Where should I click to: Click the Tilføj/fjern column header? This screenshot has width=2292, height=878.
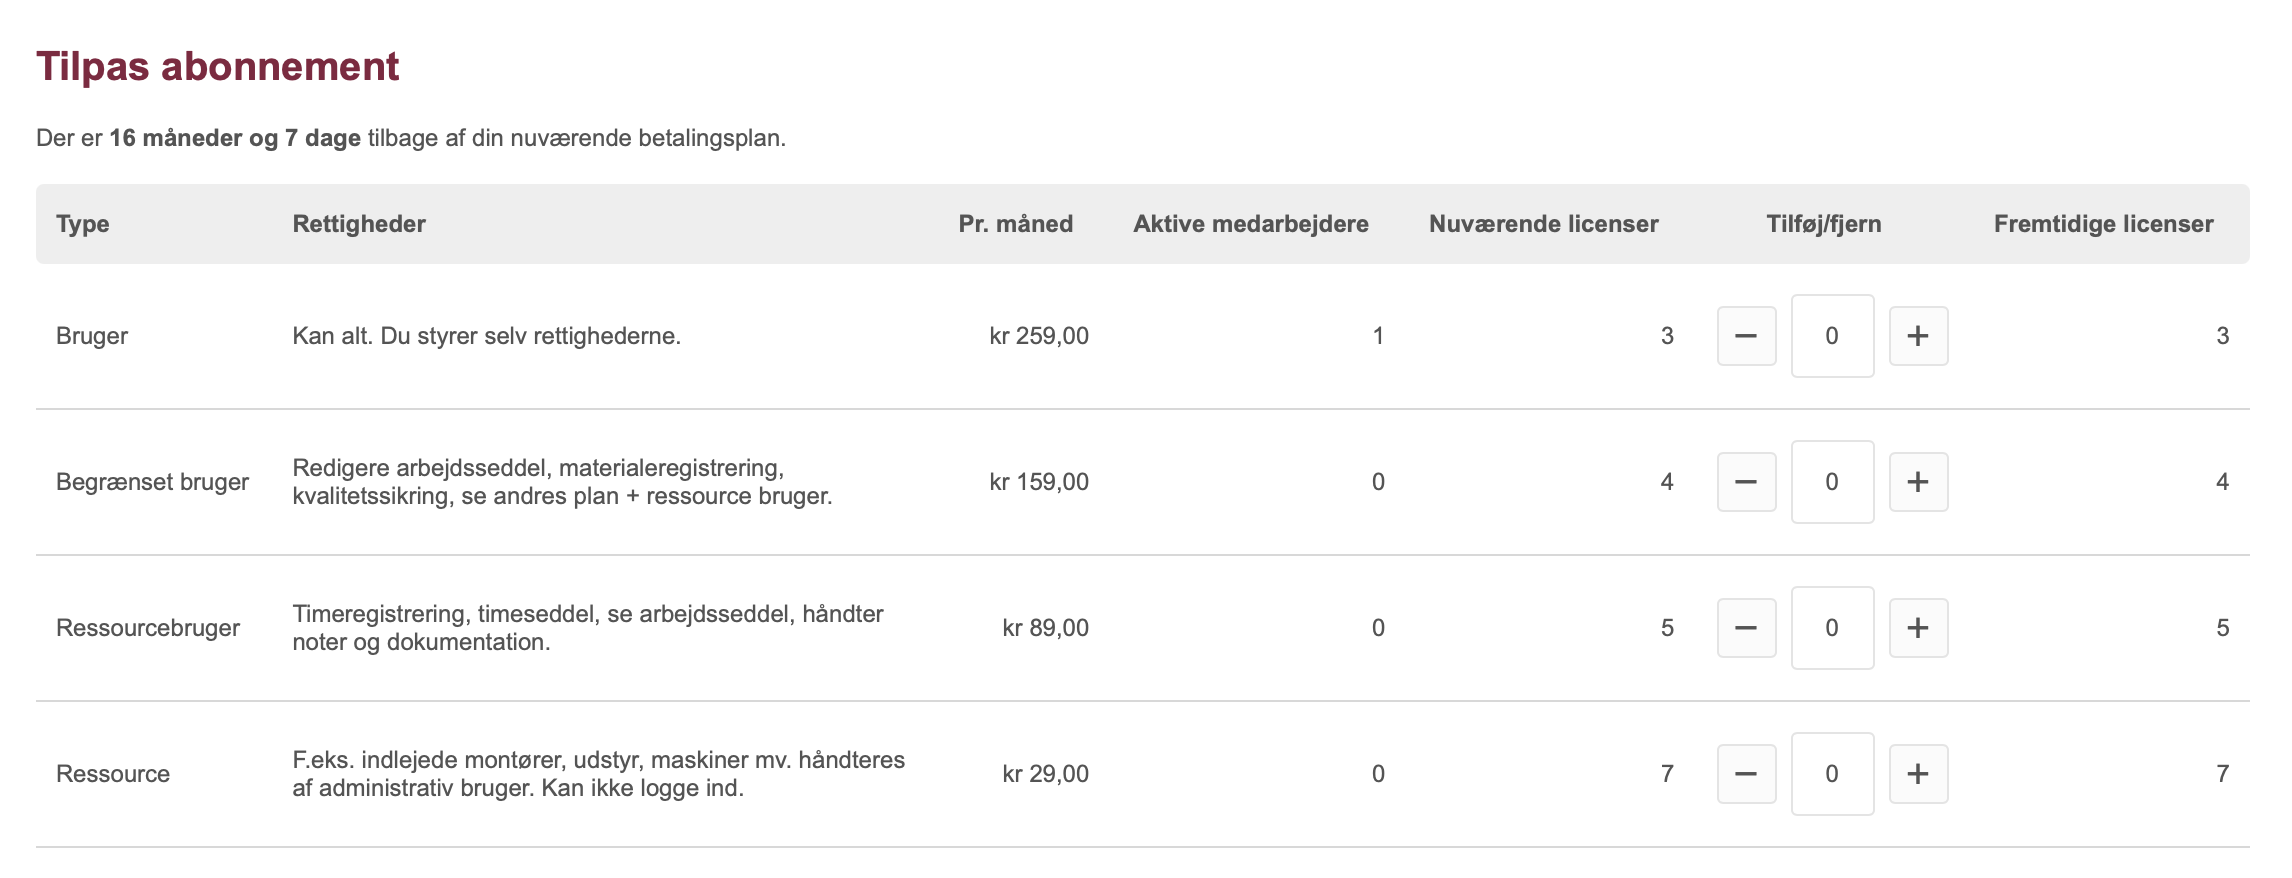pyautogui.click(x=1824, y=224)
